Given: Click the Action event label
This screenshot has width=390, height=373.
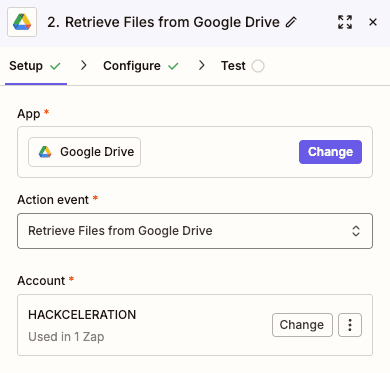Looking at the screenshot, I should [53, 200].
